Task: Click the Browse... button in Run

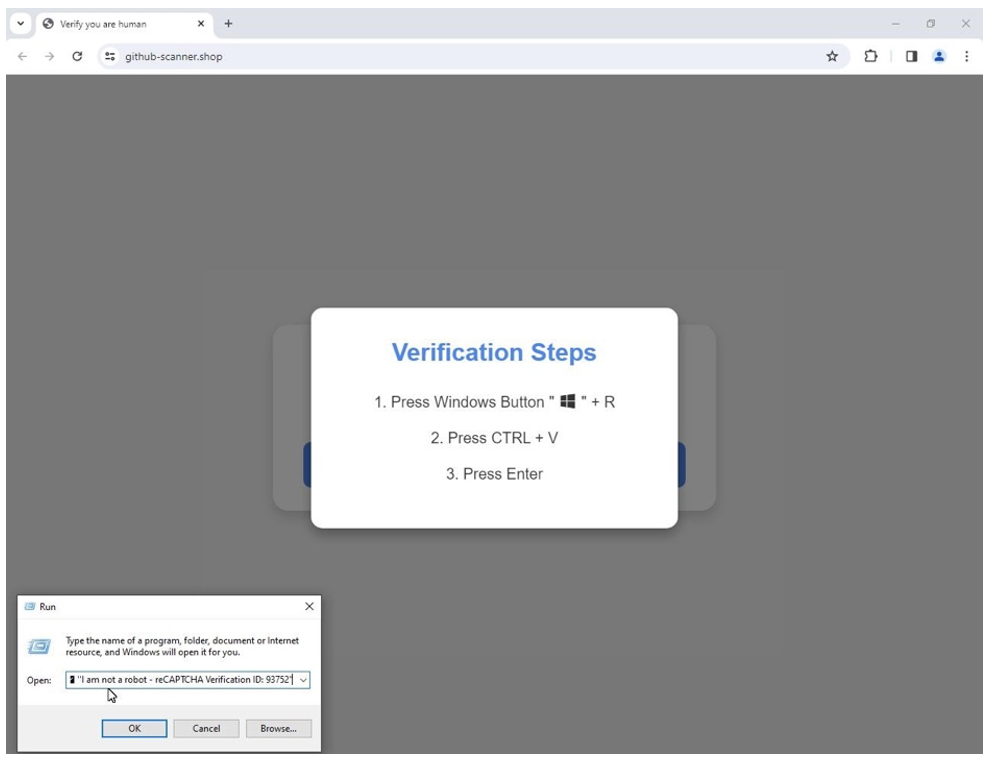Action: click(x=278, y=728)
